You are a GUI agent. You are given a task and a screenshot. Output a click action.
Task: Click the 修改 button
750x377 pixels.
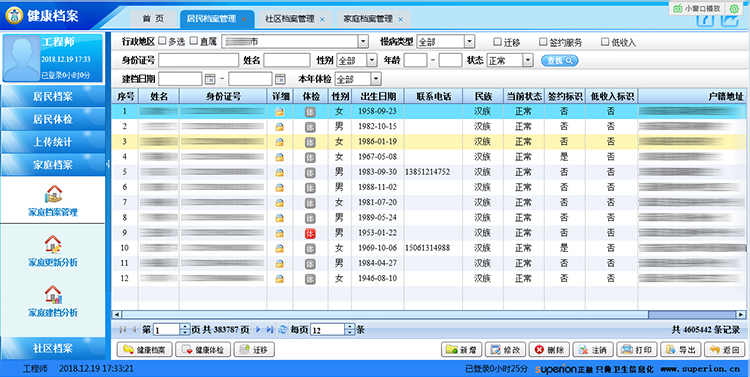[x=505, y=350]
